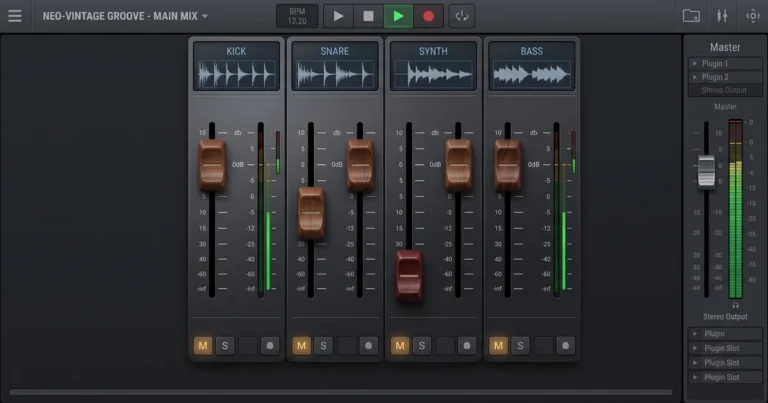This screenshot has height=403, width=768.
Task: Click the project title NEO-VINTAGE GROOVE - MAIN MIX
Action: tap(120, 16)
